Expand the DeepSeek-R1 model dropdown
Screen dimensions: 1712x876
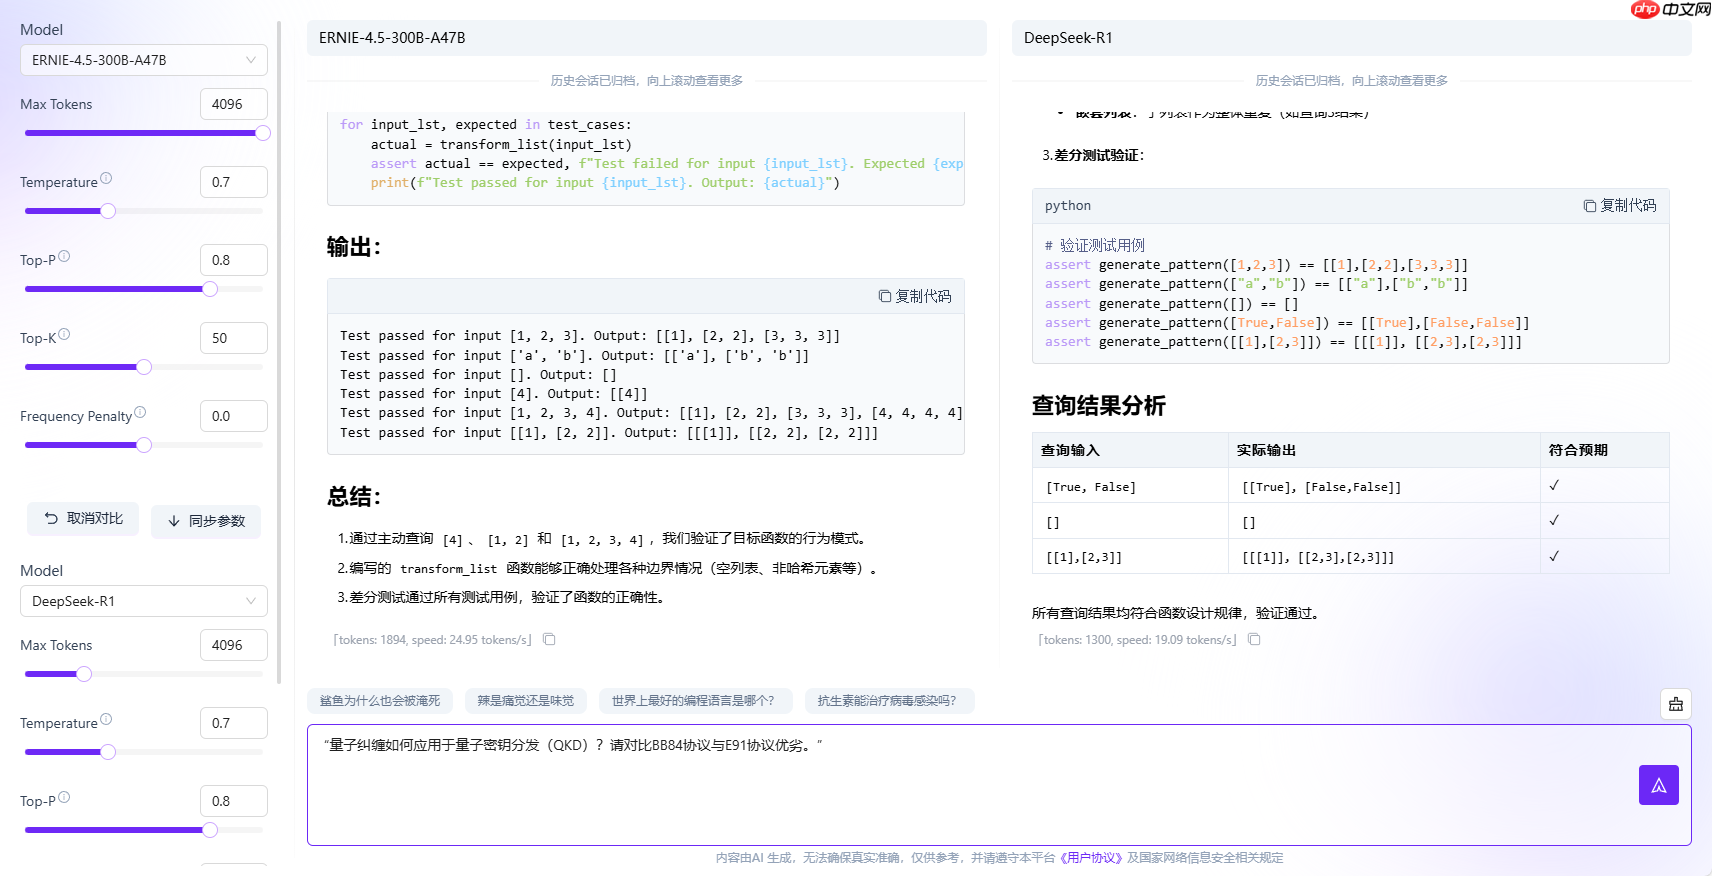pos(143,601)
